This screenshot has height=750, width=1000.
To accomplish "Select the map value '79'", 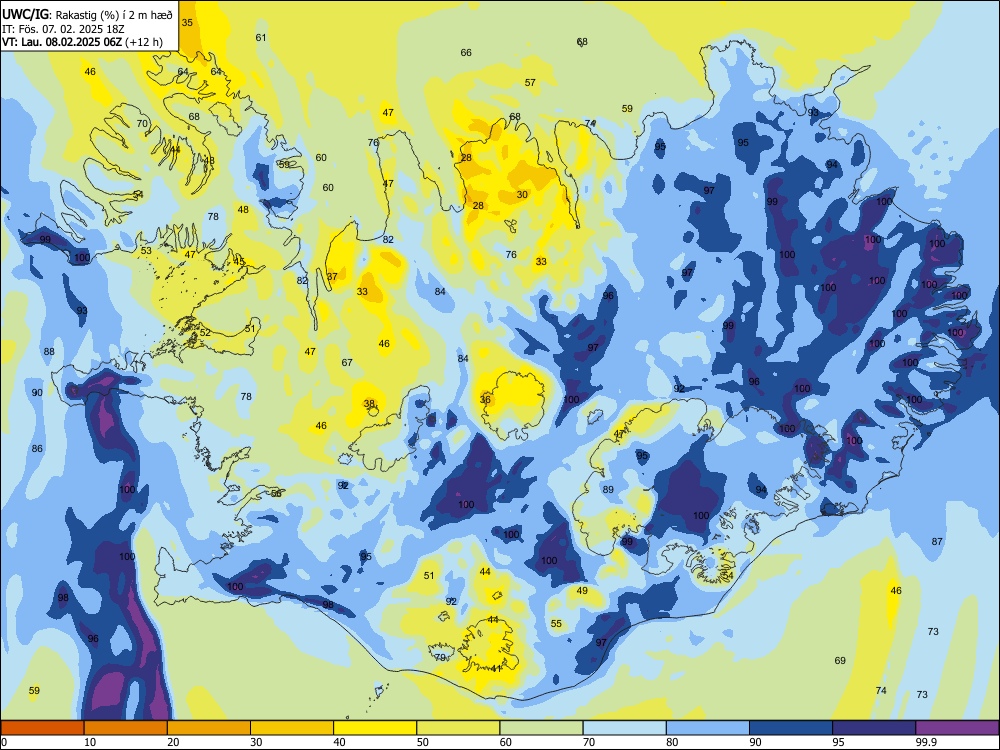I will tap(441, 658).
